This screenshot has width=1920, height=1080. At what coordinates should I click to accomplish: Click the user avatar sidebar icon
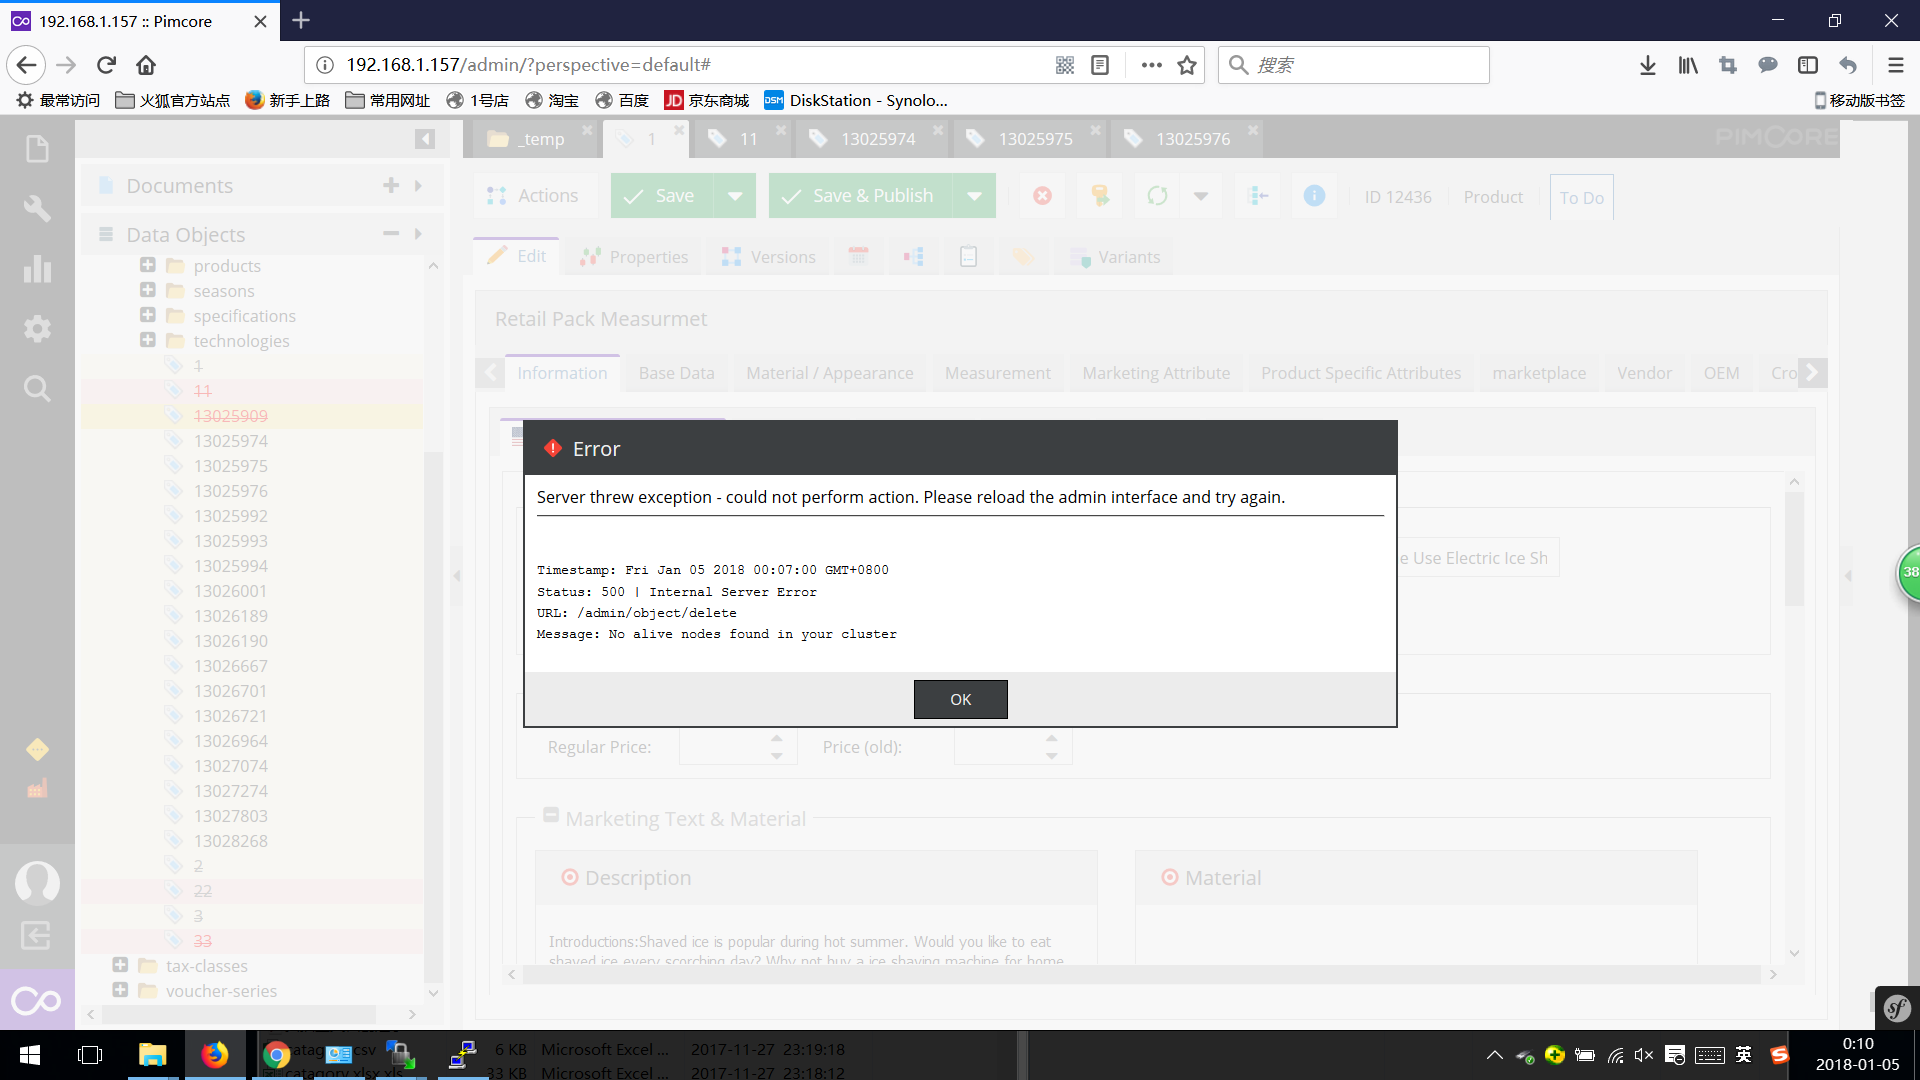point(37,882)
